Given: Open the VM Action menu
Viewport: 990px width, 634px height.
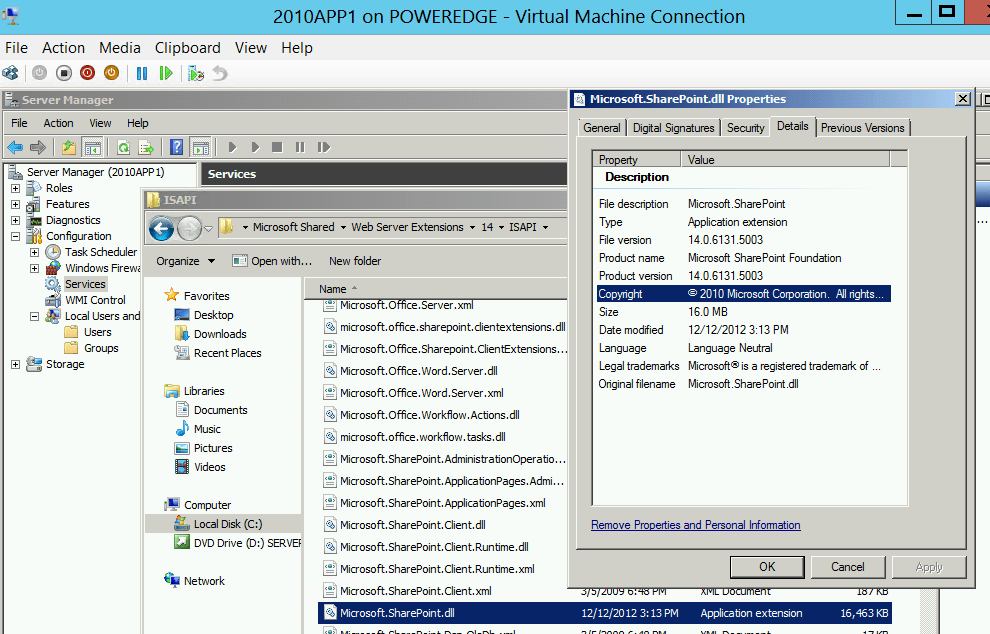Looking at the screenshot, I should coord(63,48).
